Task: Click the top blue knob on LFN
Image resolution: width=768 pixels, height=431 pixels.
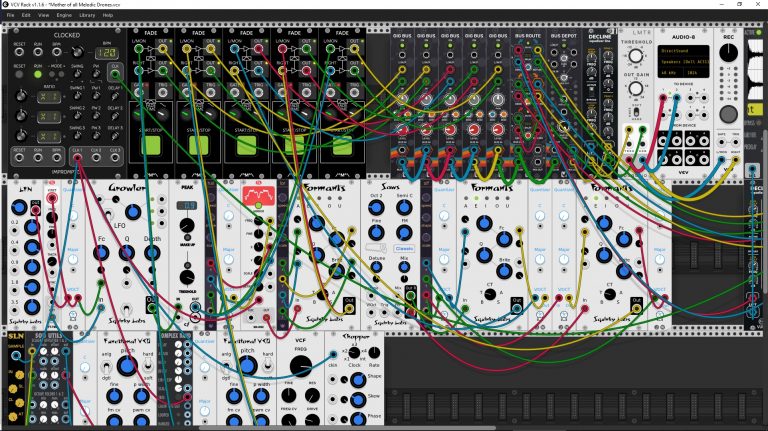Action: (x=19, y=207)
